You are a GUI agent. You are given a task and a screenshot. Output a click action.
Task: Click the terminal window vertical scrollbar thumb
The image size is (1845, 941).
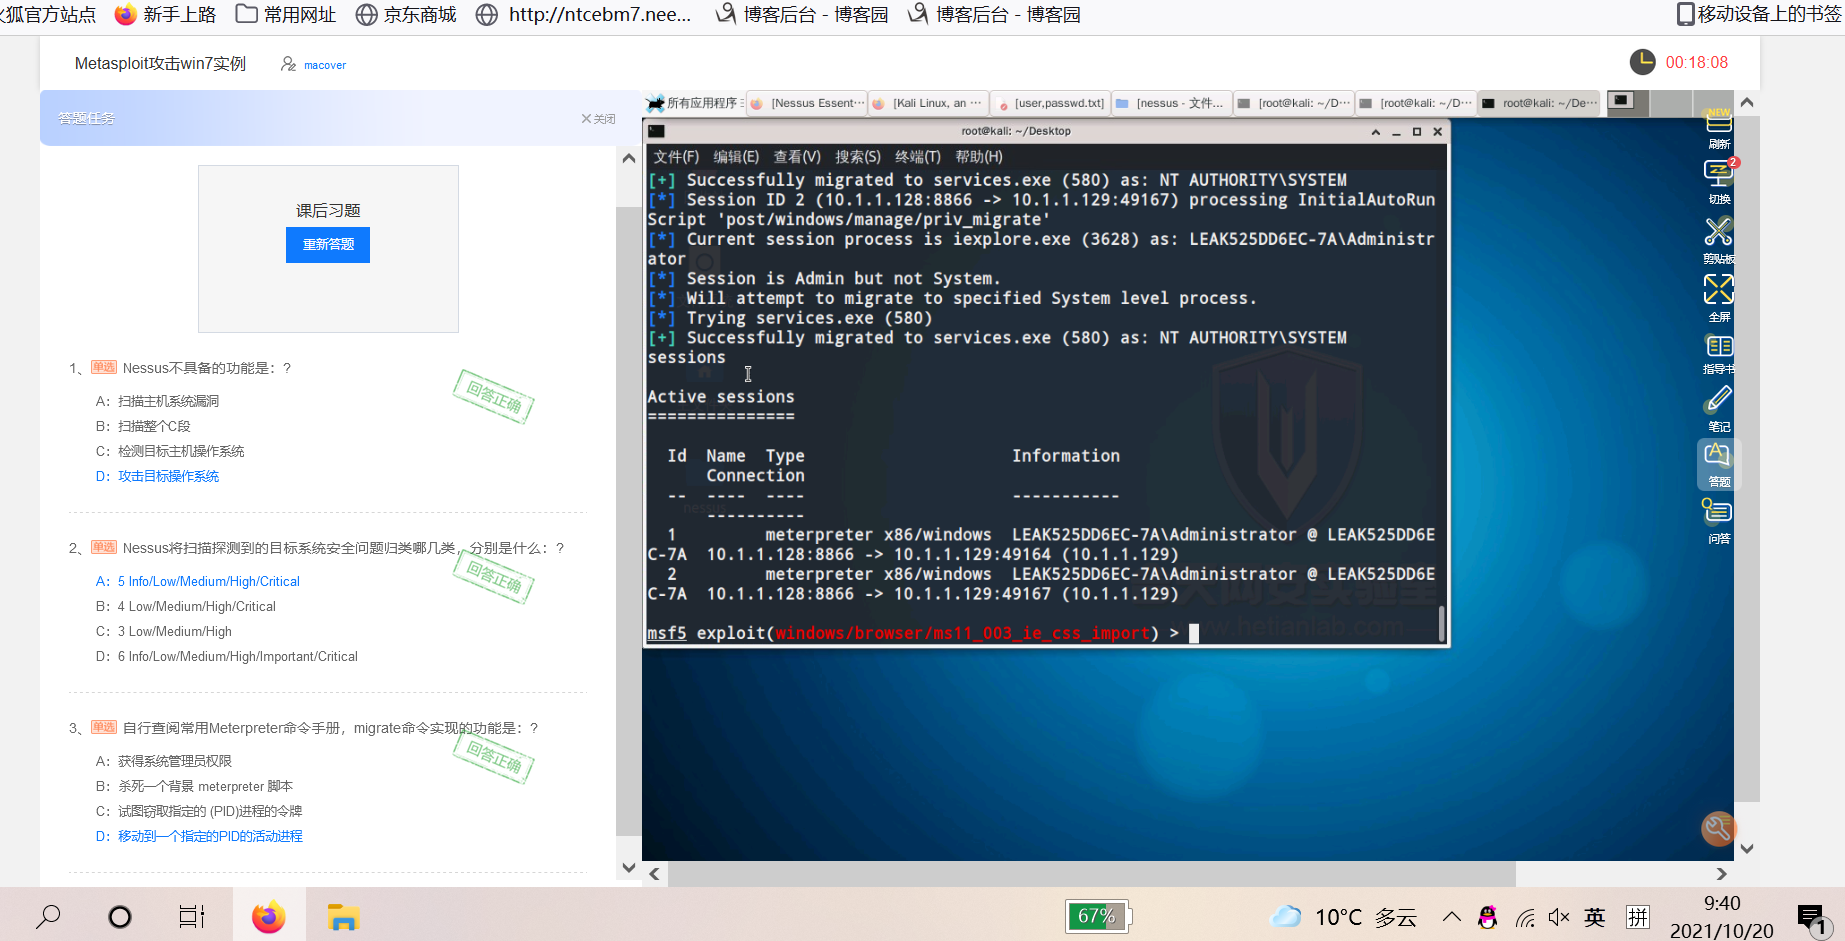tap(1441, 623)
